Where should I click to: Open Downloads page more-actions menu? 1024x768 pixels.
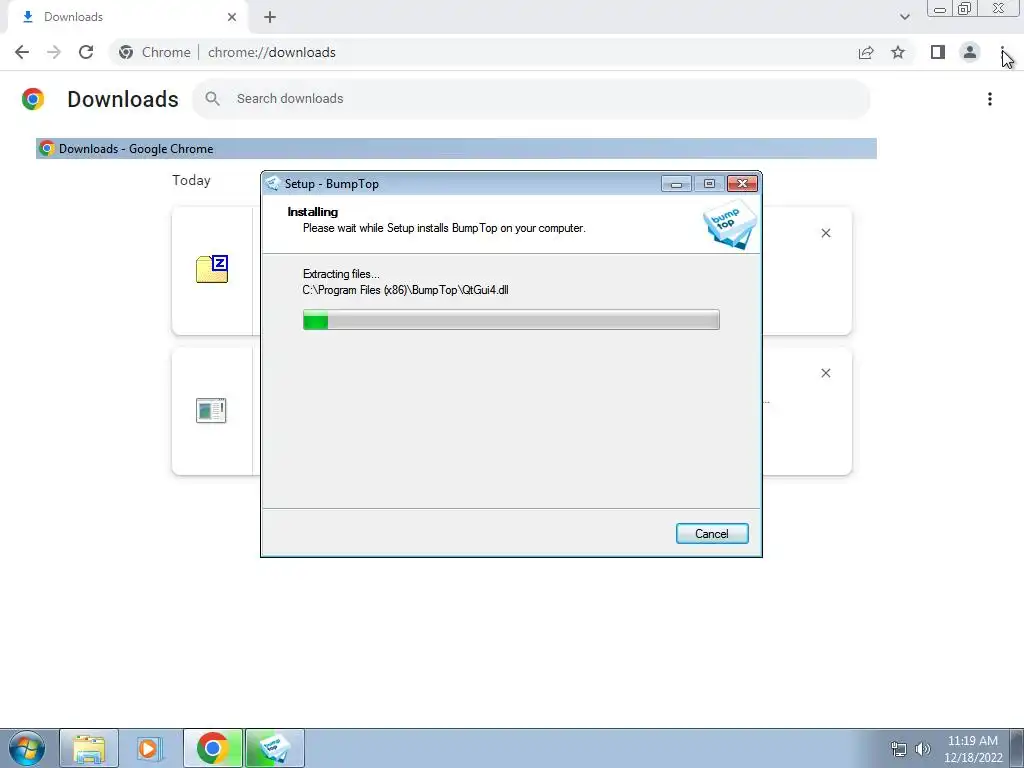[x=990, y=99]
